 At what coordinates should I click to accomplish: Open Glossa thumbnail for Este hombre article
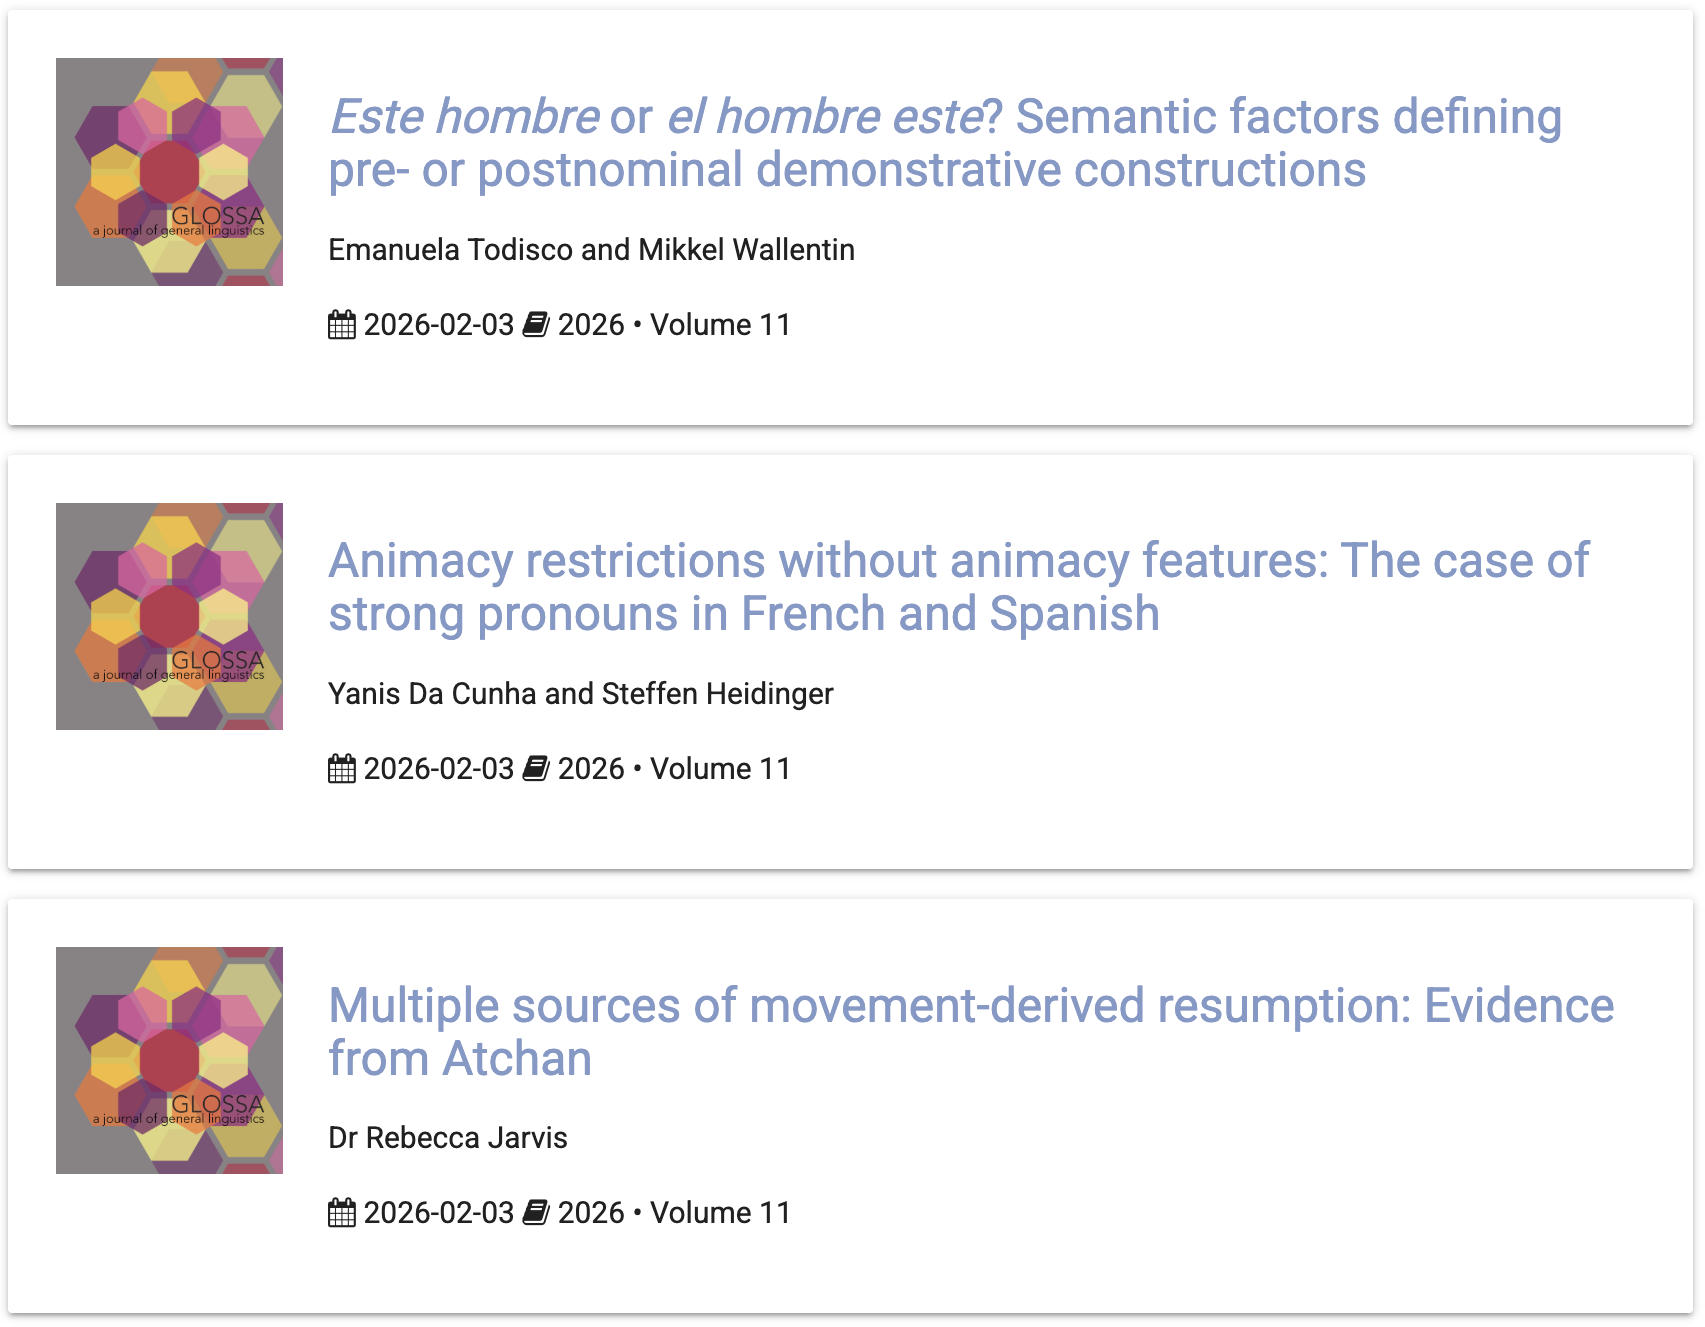pos(169,172)
